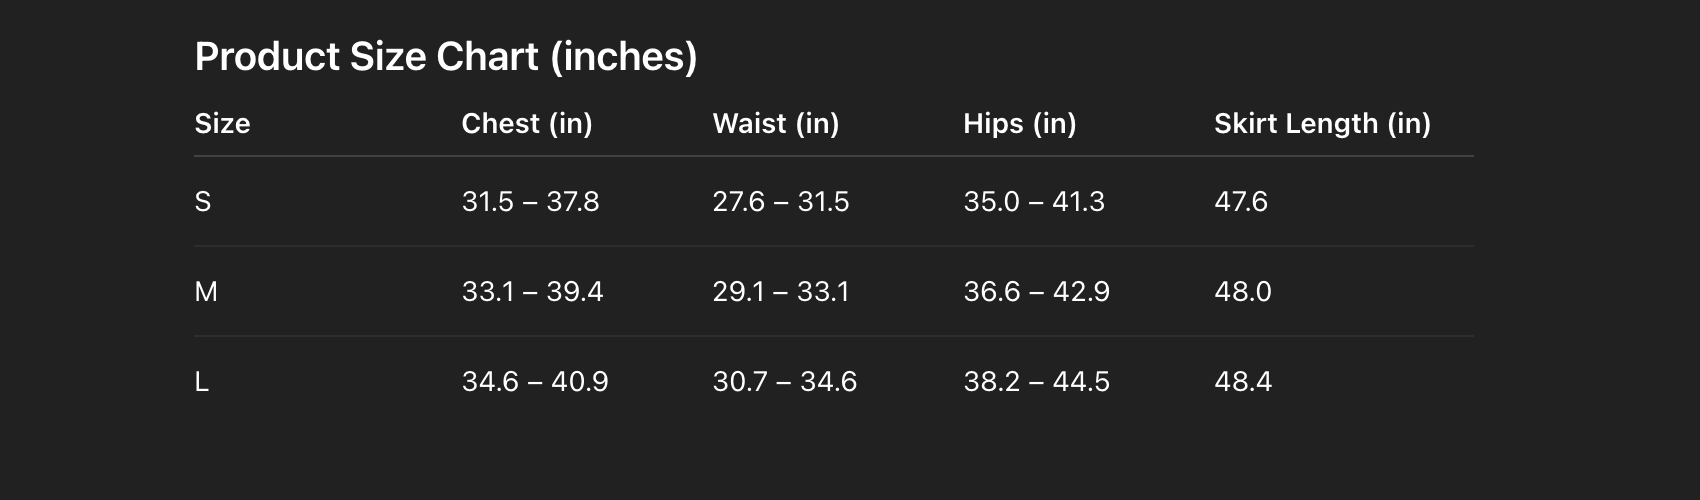
Task: Click the Product Size Chart heading
Action: (x=446, y=57)
